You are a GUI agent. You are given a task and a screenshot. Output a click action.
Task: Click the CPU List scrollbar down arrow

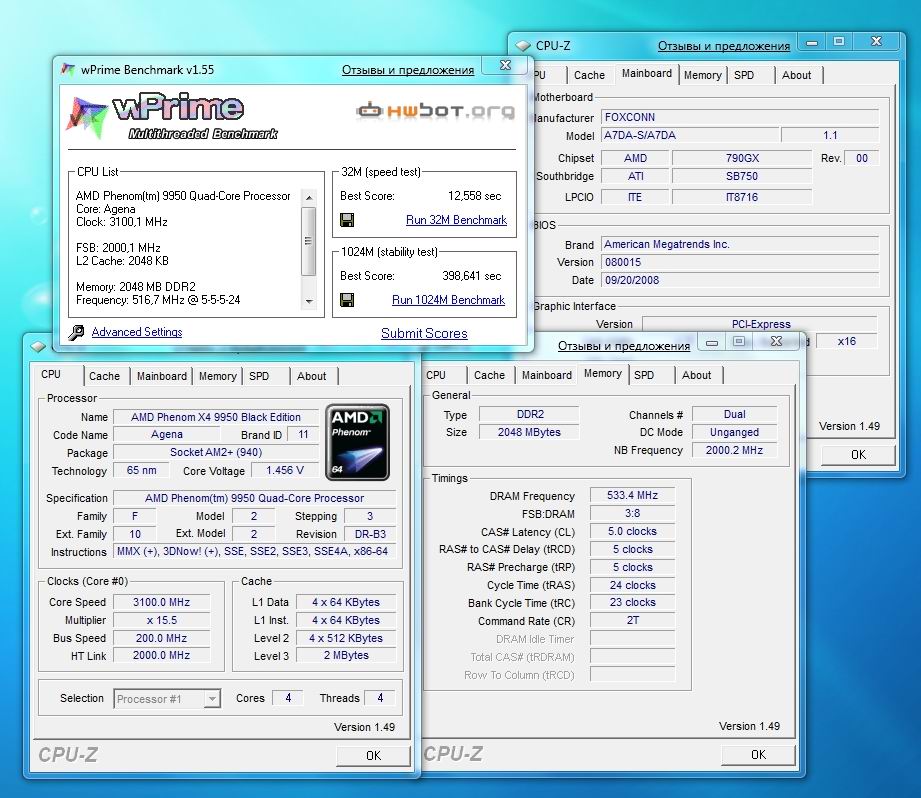[309, 302]
